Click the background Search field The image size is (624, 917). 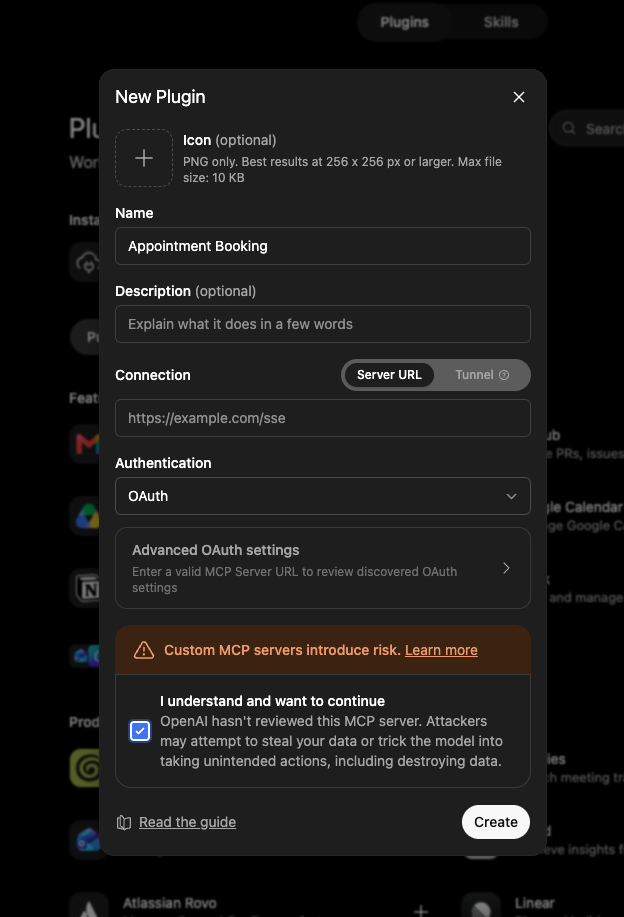pos(587,129)
